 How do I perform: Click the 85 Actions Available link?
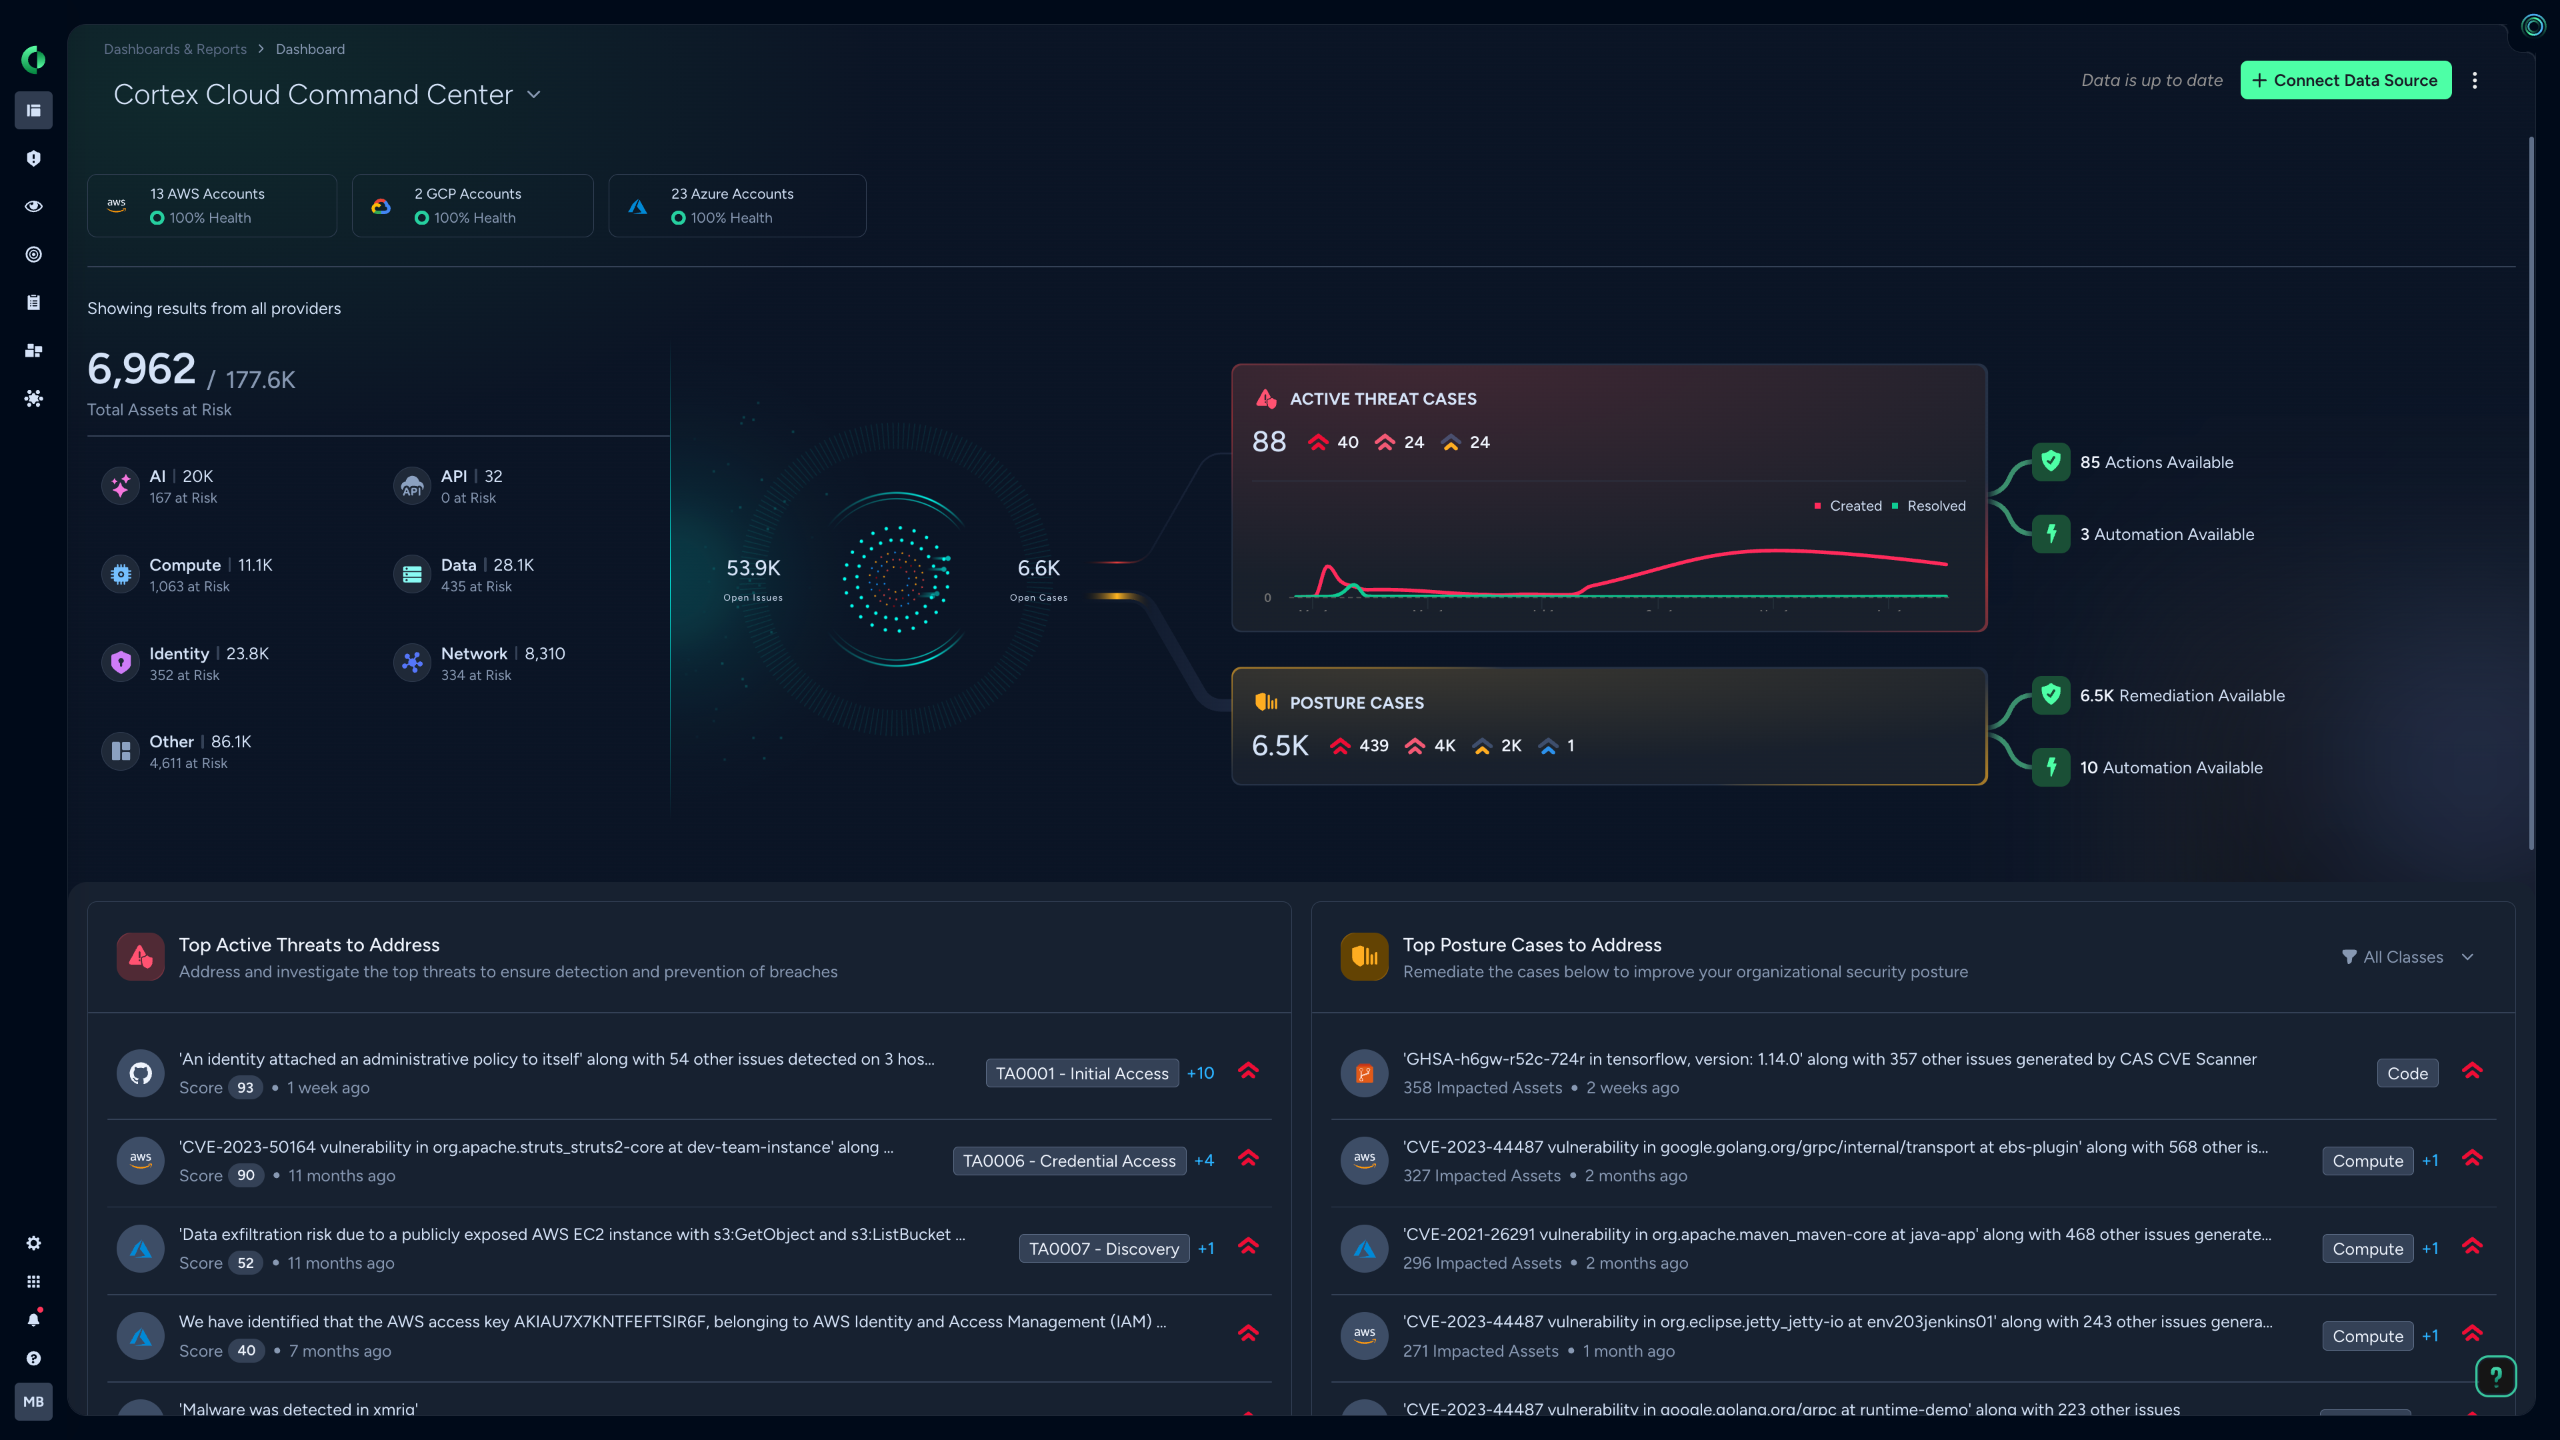(2156, 462)
